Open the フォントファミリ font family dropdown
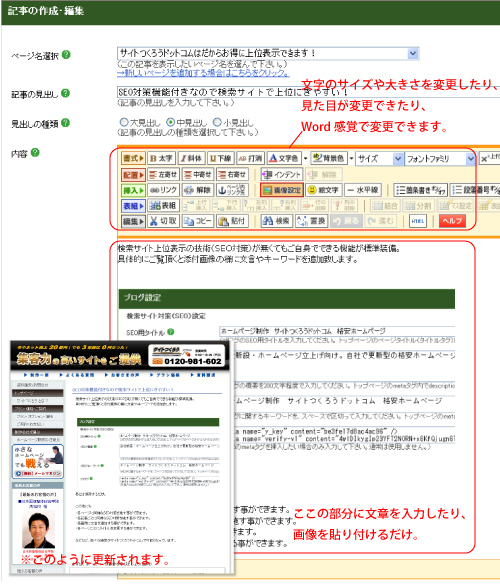Viewport: 500px width, 584px height. pyautogui.click(x=440, y=159)
